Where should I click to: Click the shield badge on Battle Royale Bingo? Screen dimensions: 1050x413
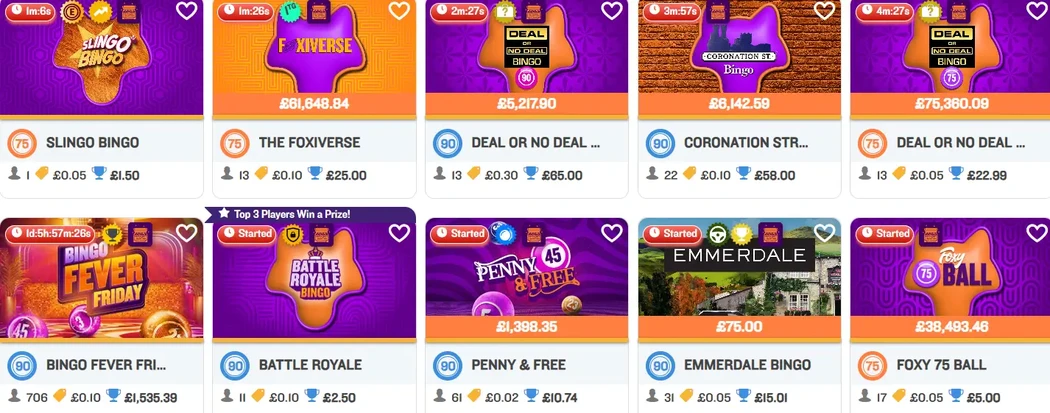coord(292,234)
